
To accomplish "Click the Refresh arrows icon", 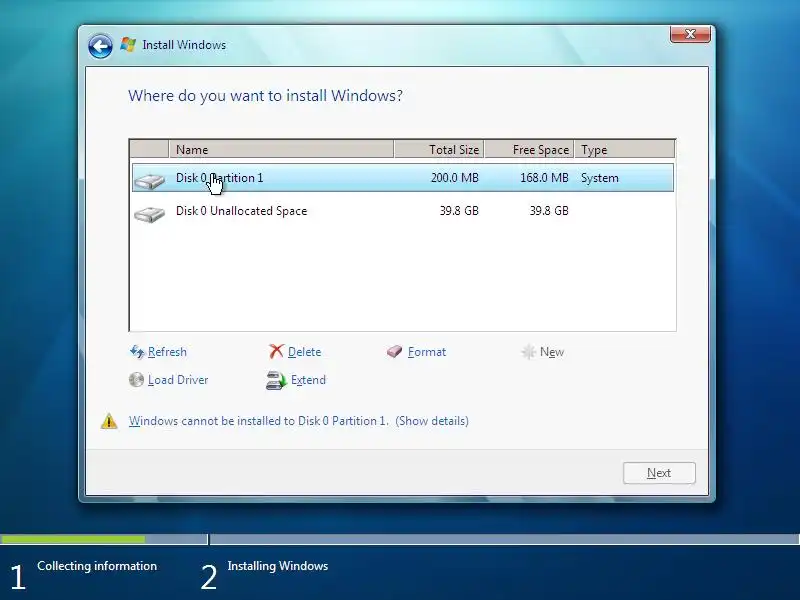I will (x=137, y=352).
